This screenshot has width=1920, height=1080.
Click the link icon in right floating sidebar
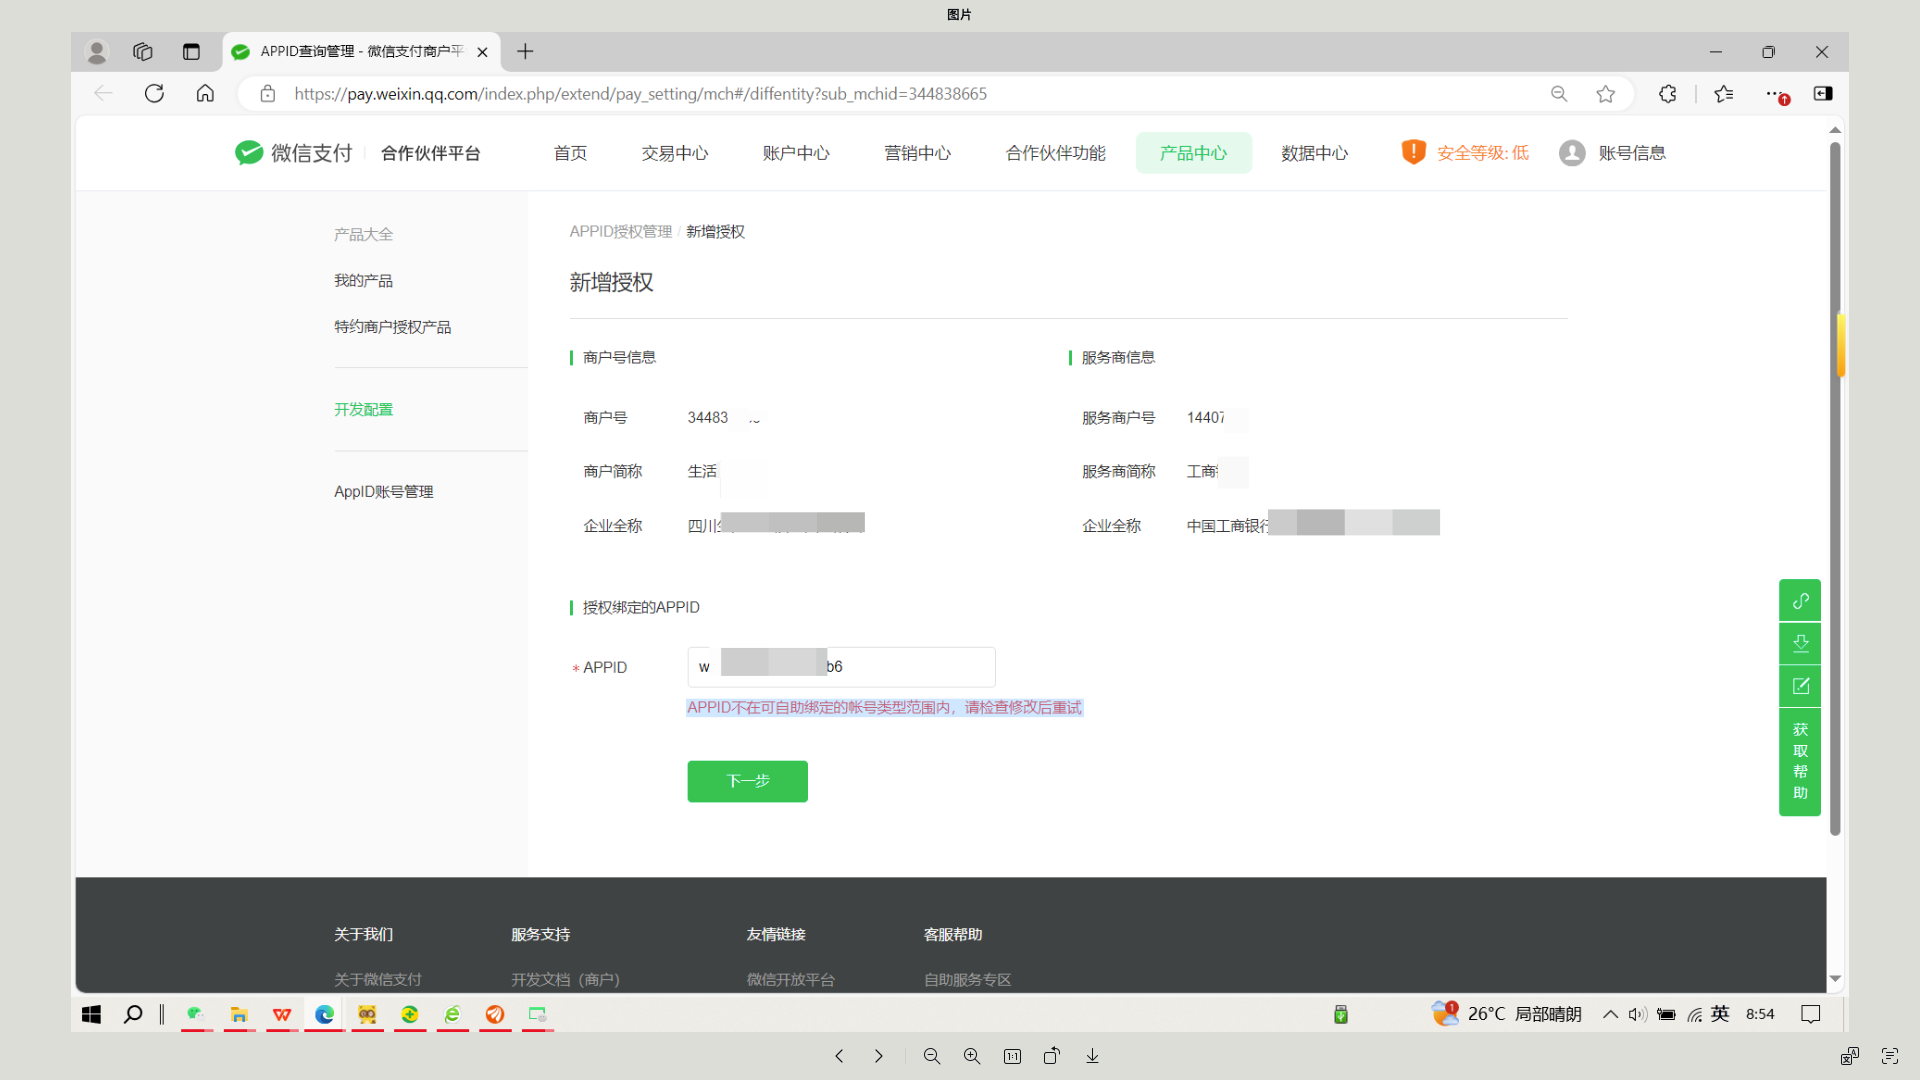pyautogui.click(x=1800, y=601)
